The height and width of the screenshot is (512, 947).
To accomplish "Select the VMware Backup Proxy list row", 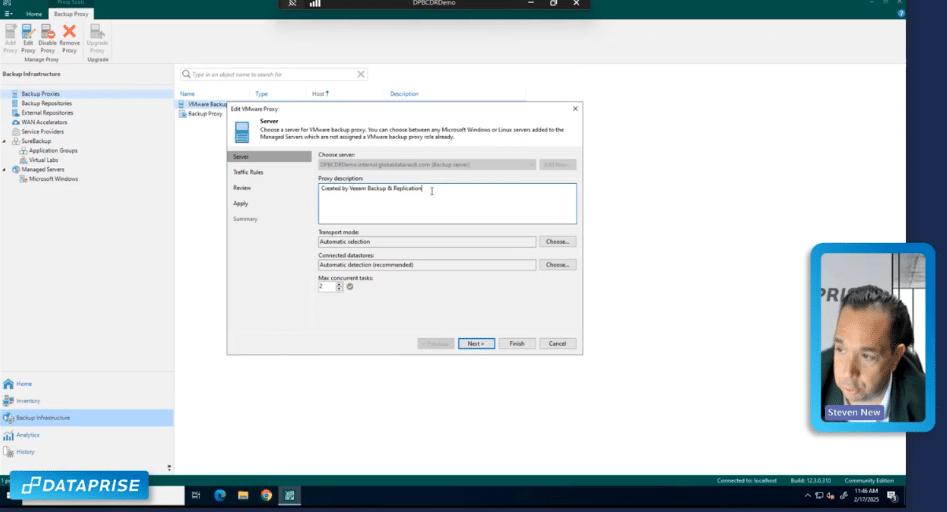I will tap(203, 104).
